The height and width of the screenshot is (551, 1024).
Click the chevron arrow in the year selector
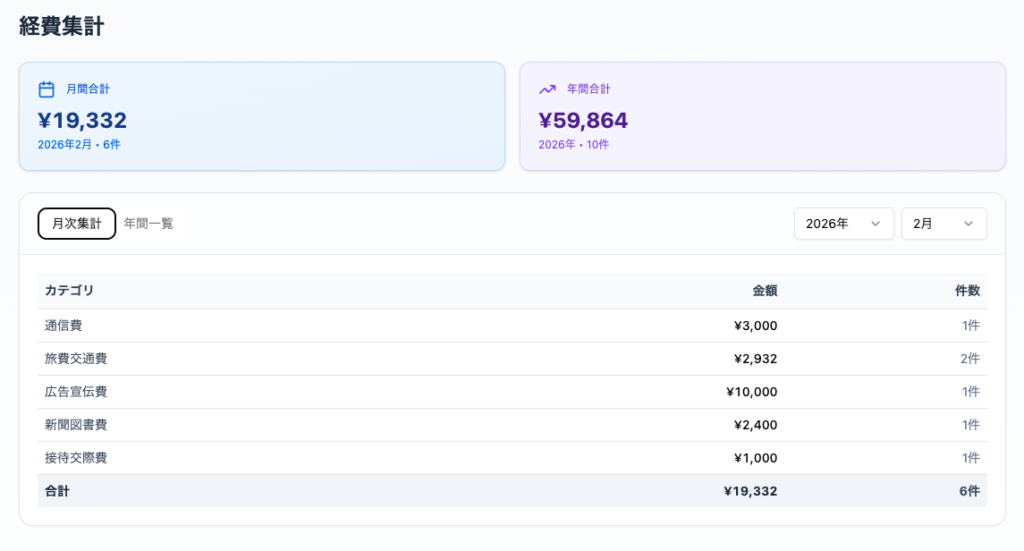(x=875, y=224)
